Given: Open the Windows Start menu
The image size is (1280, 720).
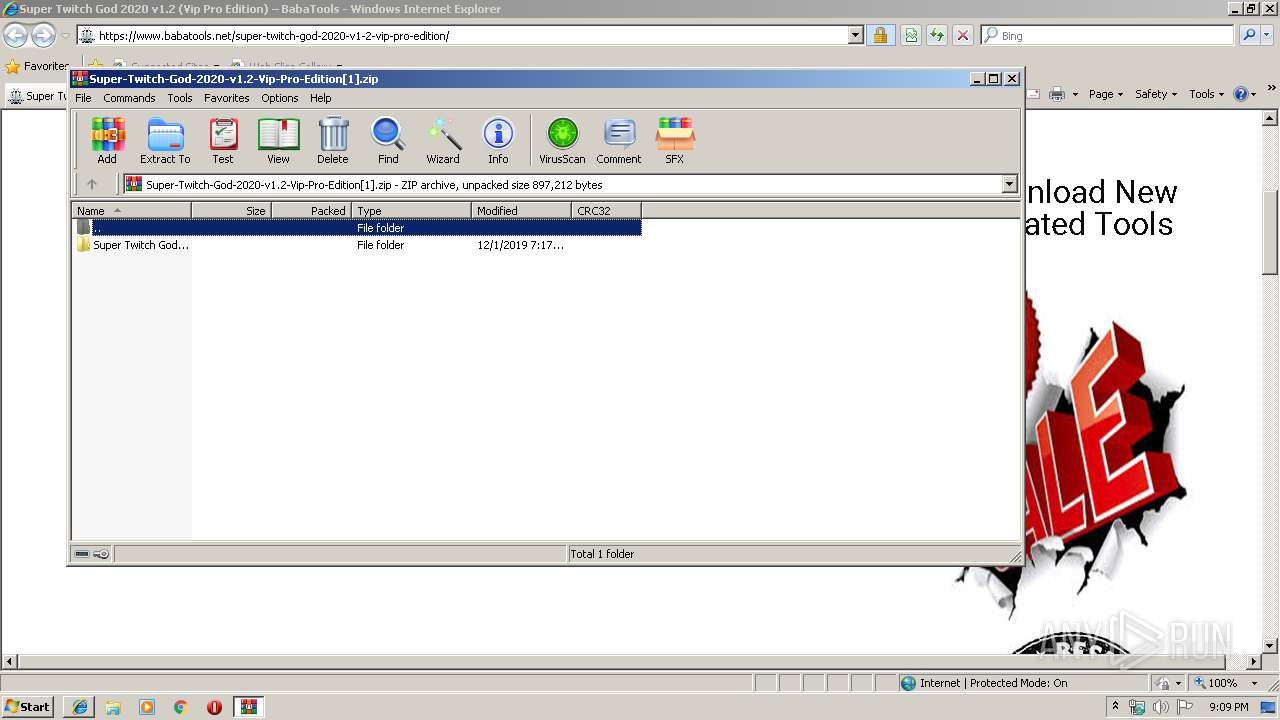Looking at the screenshot, I should click(28, 707).
